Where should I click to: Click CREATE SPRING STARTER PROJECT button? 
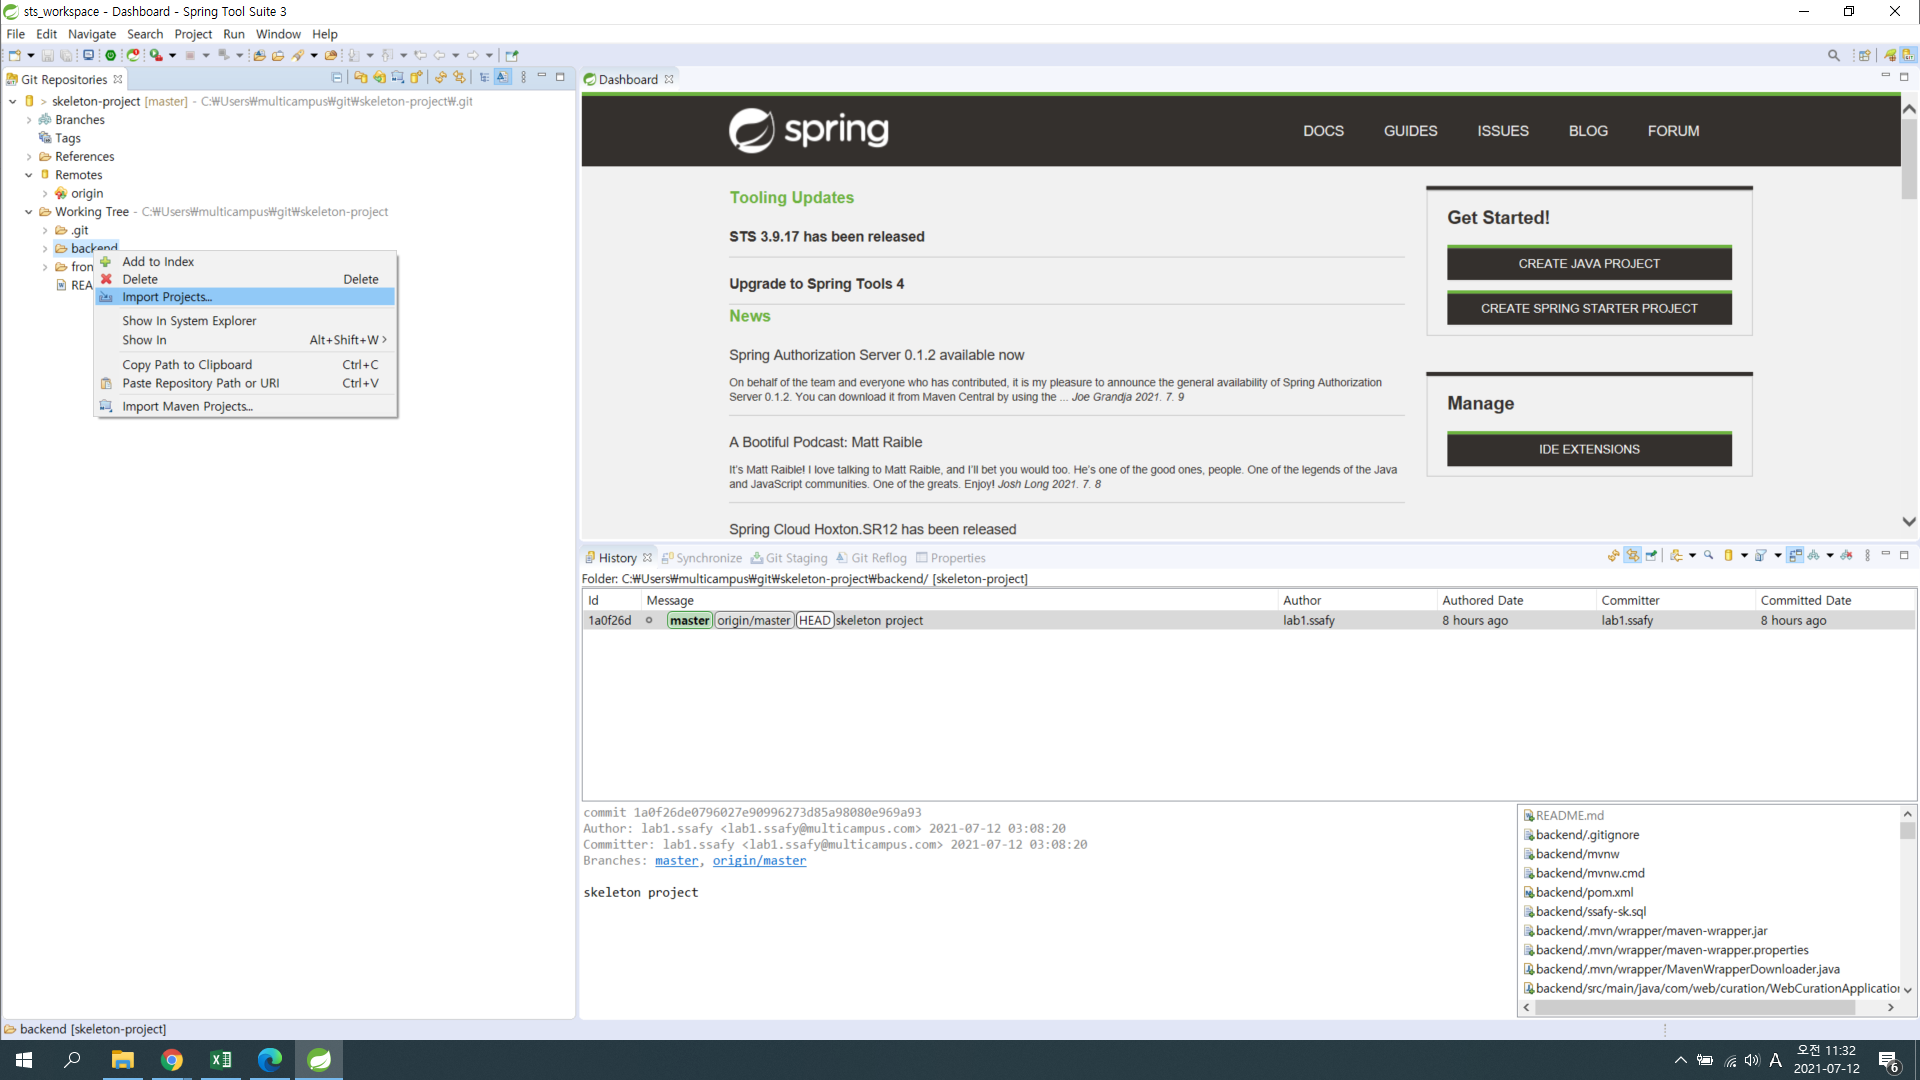point(1588,308)
